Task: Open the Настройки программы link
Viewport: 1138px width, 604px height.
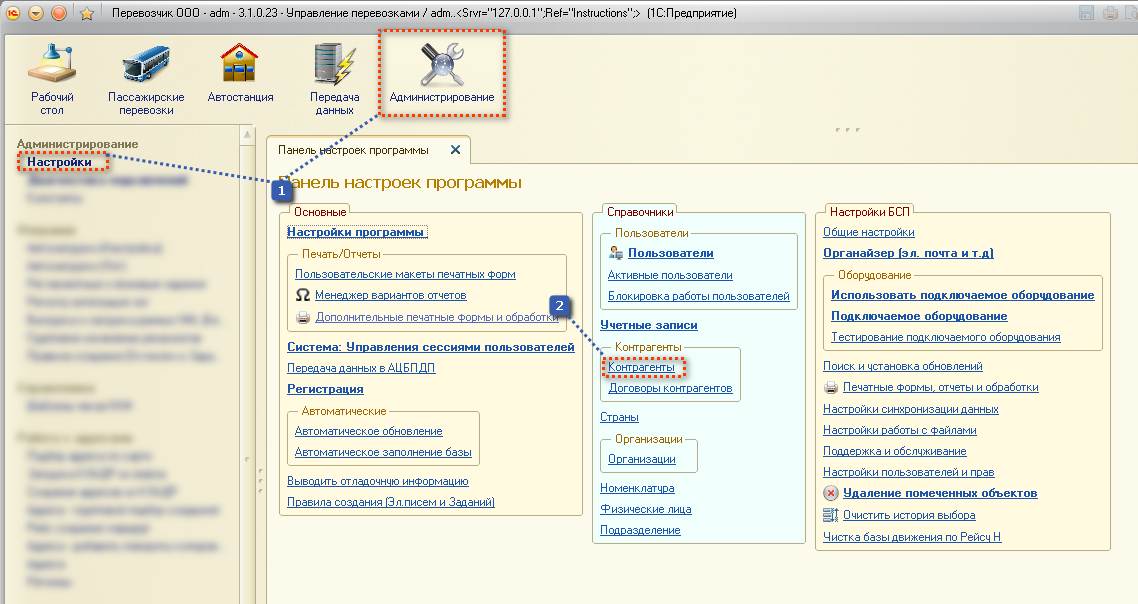Action: pyautogui.click(x=356, y=232)
